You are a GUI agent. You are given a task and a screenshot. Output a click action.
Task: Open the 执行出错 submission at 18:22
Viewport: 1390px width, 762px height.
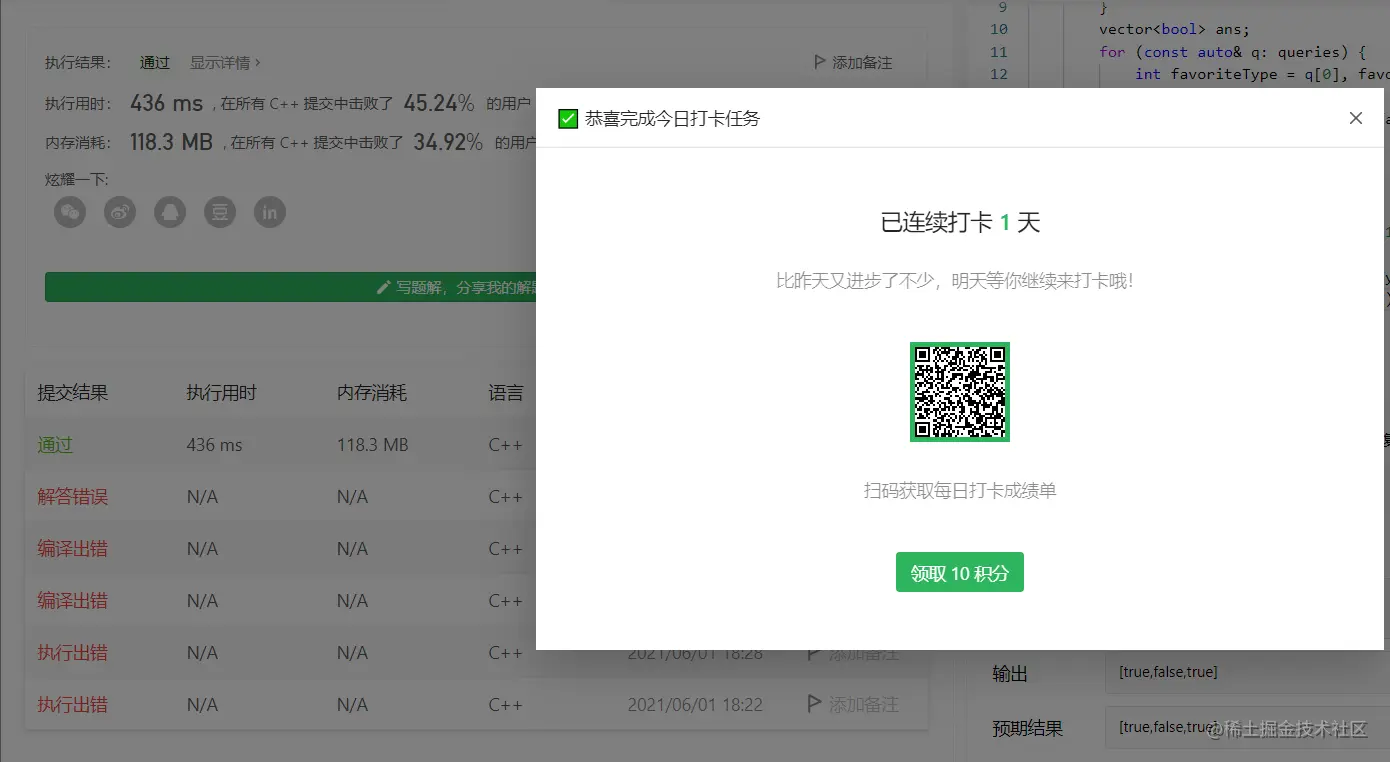coord(73,705)
